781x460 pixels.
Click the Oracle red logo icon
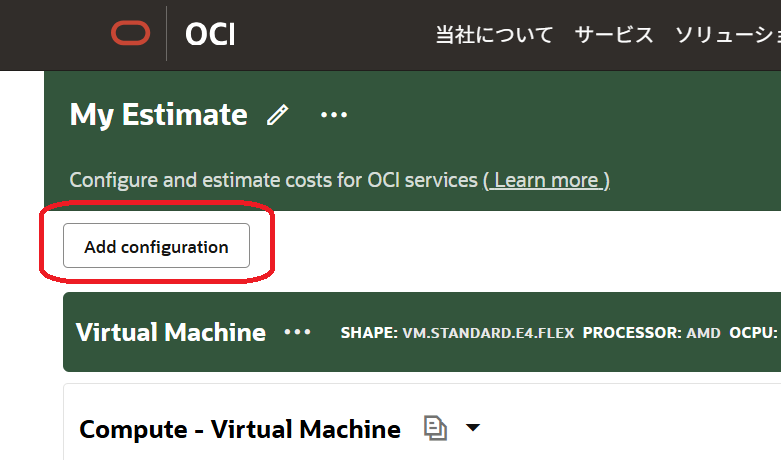pyautogui.click(x=130, y=33)
